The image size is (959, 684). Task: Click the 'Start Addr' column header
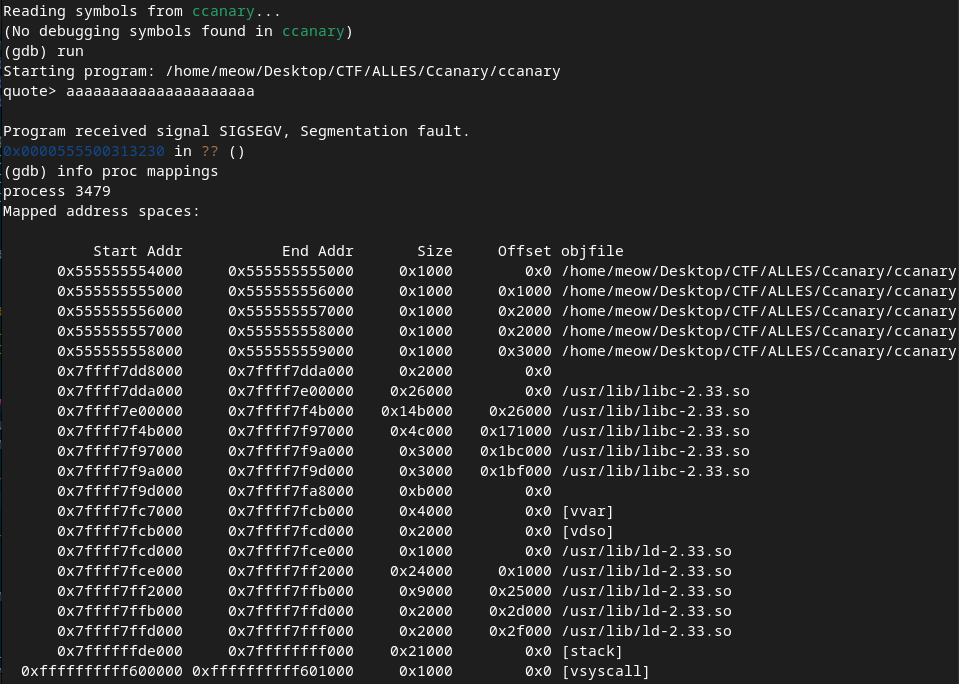(x=138, y=251)
